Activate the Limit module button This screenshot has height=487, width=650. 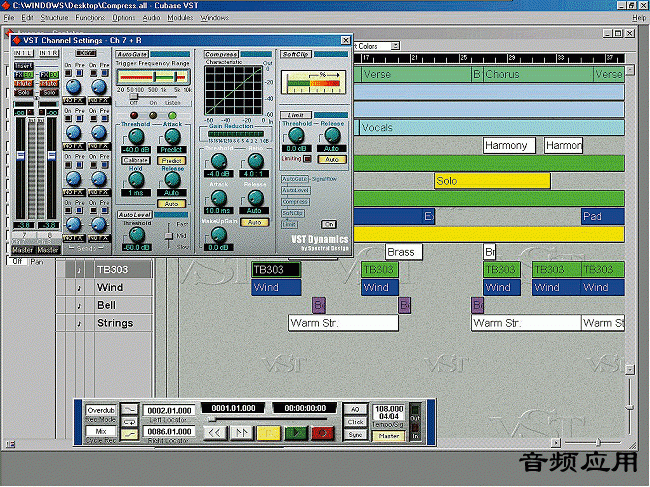coord(296,115)
